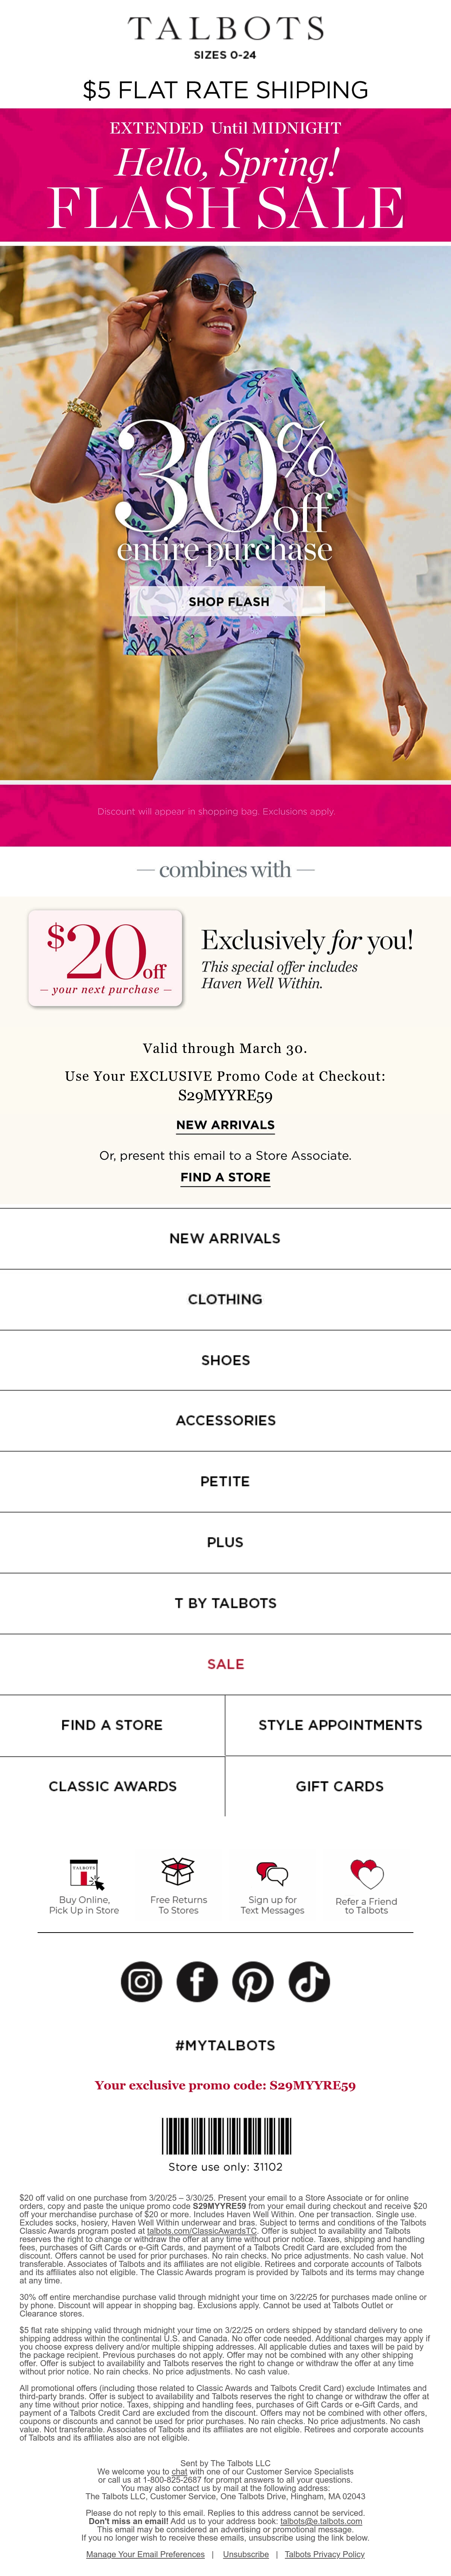Select SHOES in the navigation menu
451x2576 pixels.
(225, 1360)
